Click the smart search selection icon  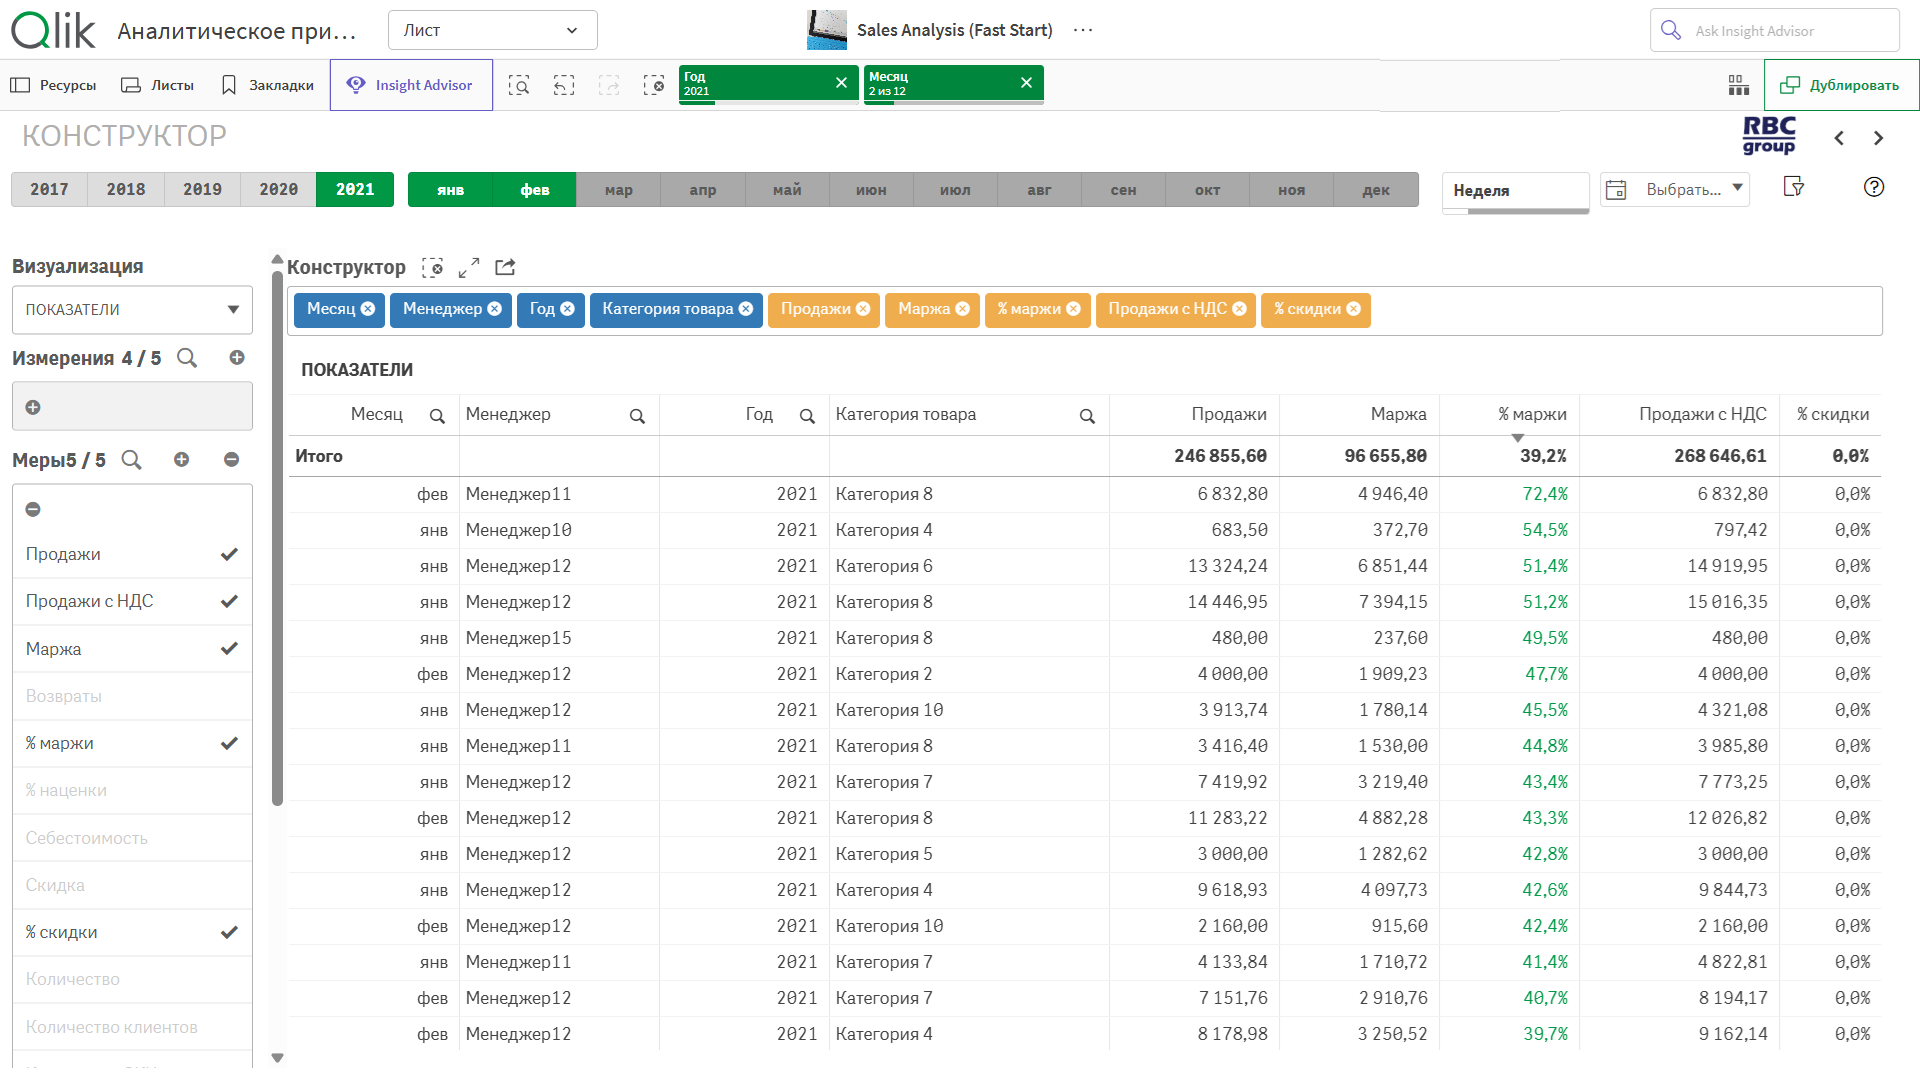[518, 85]
